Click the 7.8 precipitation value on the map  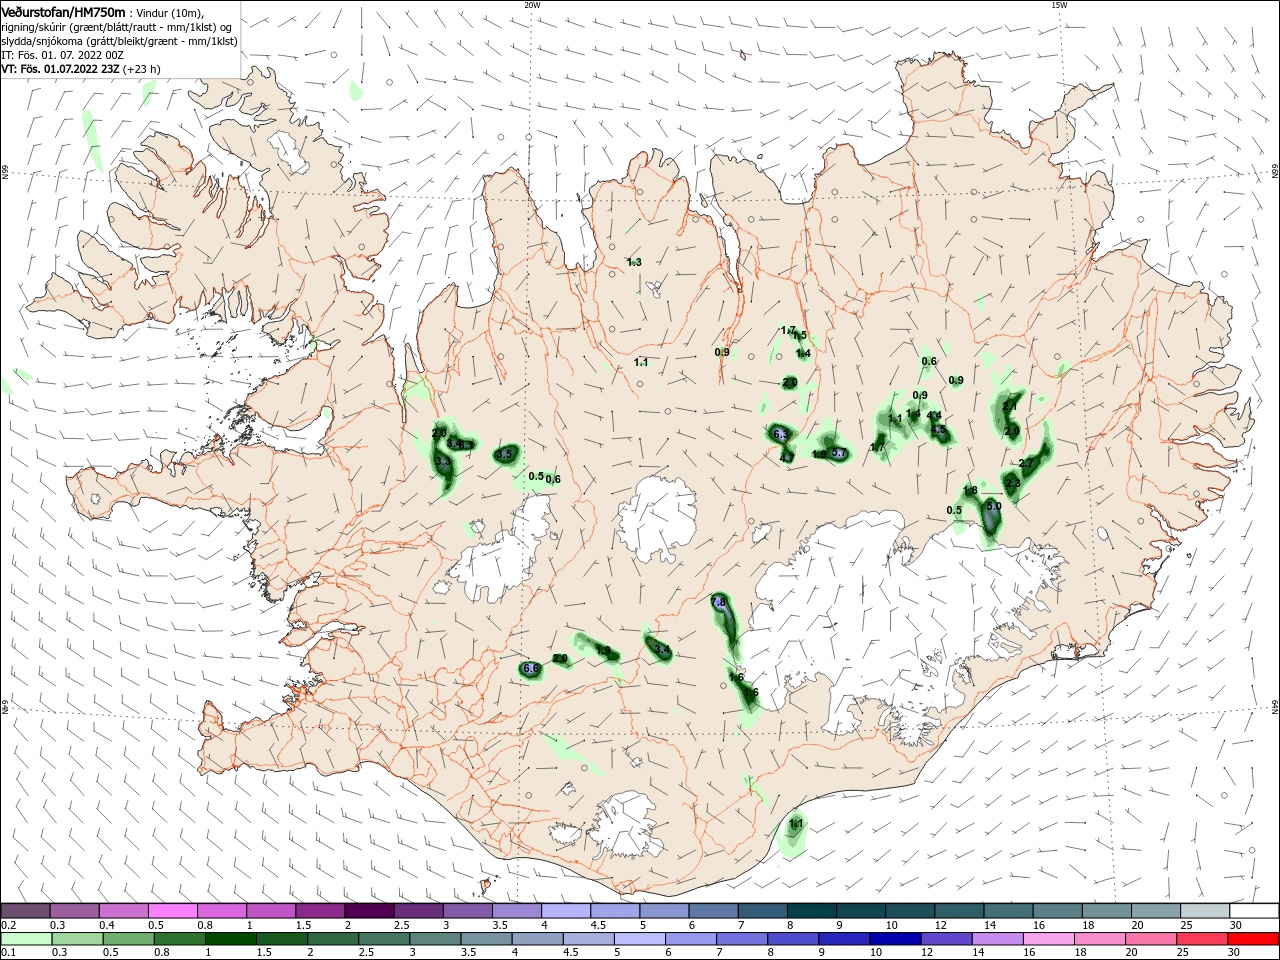(718, 602)
